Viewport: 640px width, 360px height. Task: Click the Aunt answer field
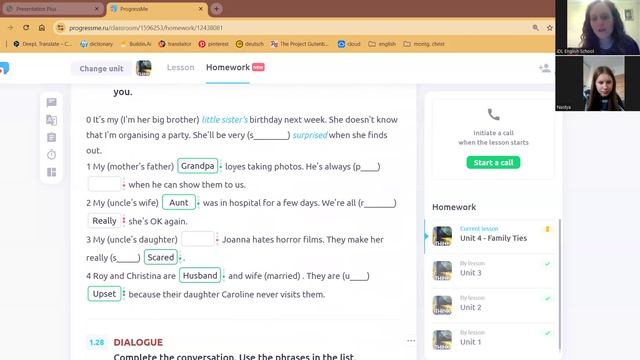pyautogui.click(x=179, y=202)
